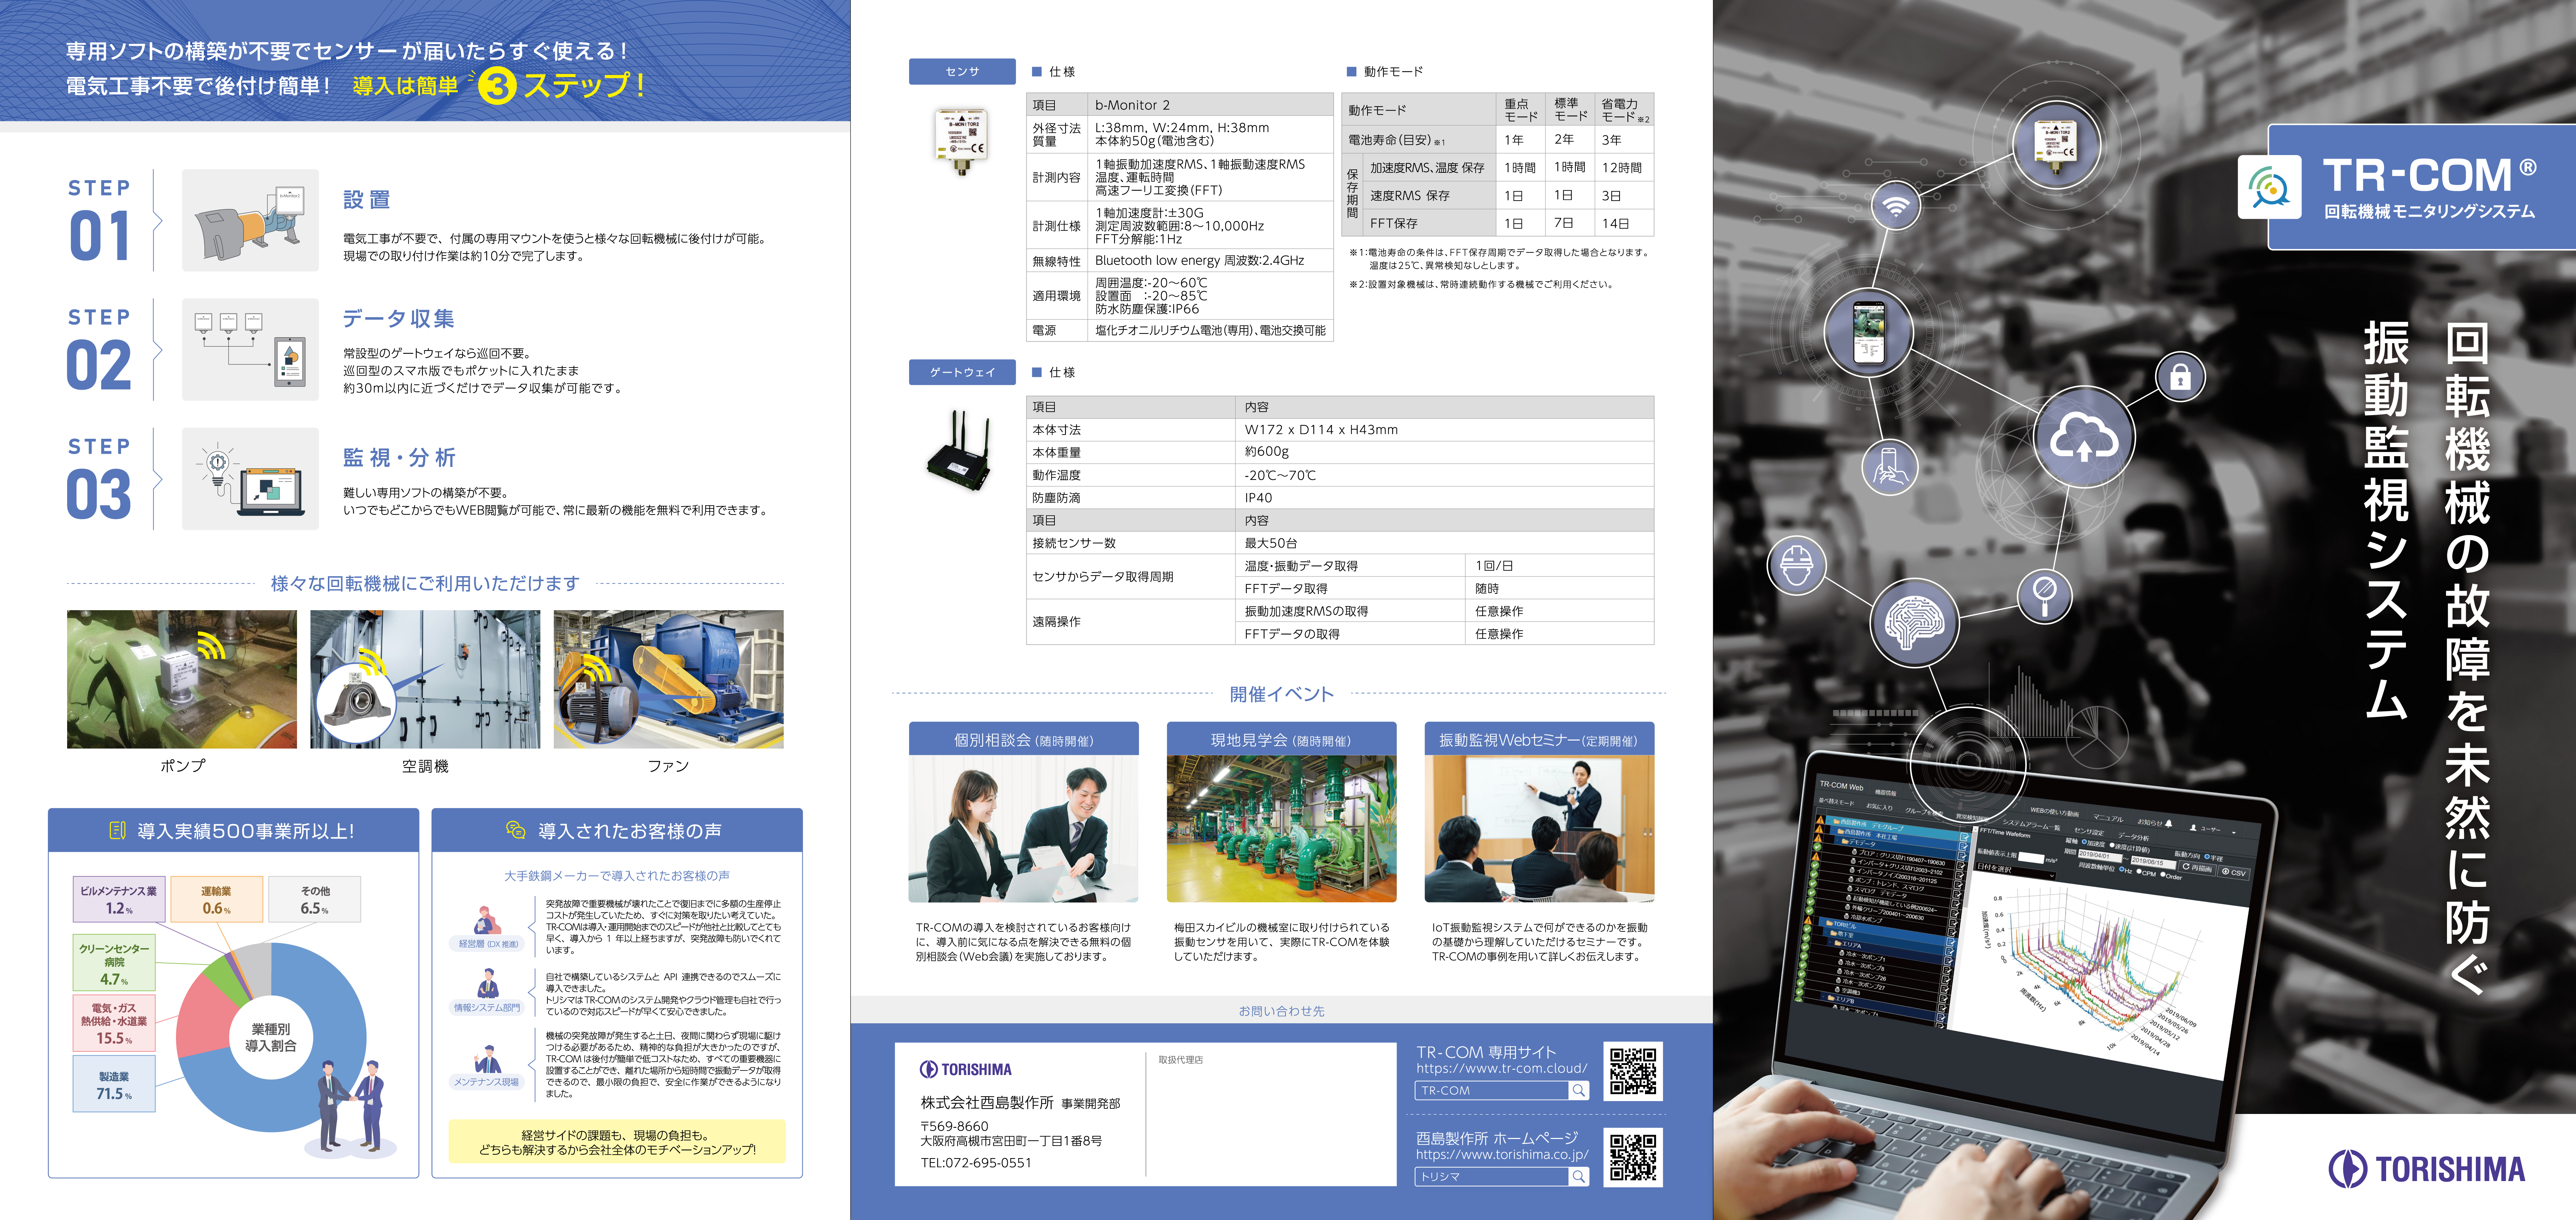This screenshot has height=1220, width=2576.
Task: Click the Wi-Fi symbol circle icon
Action: [1896, 207]
